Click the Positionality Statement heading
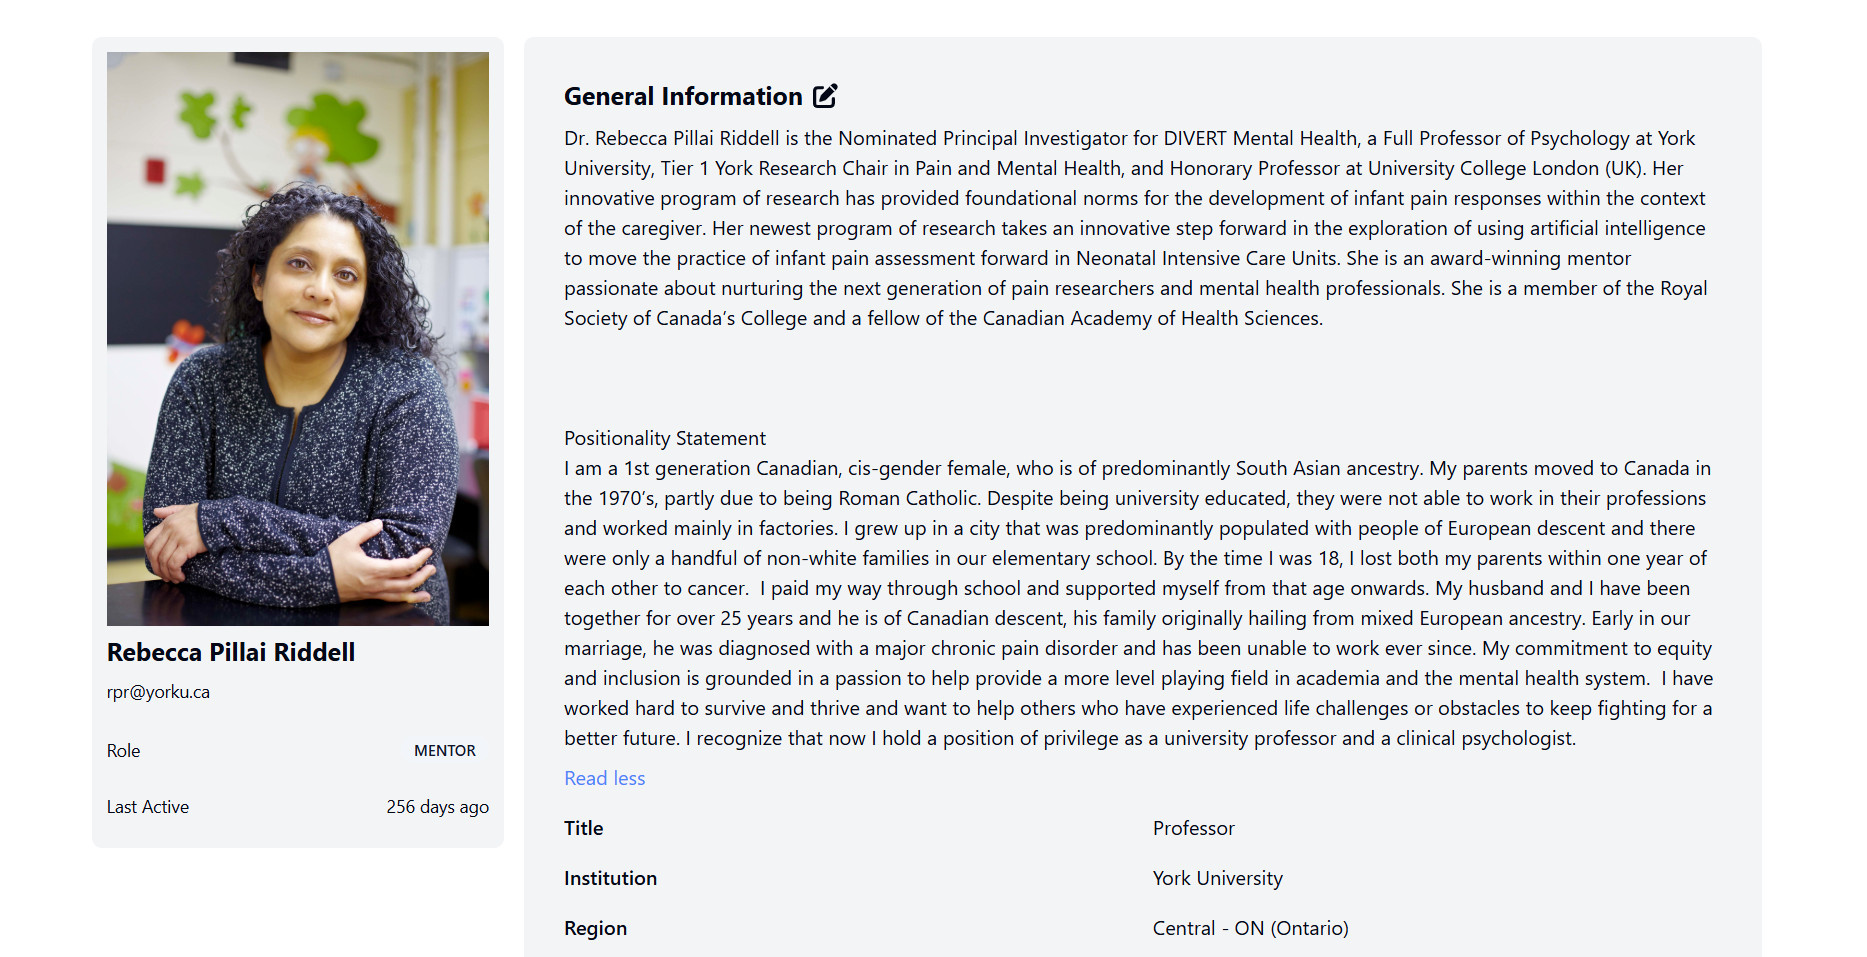Viewport: 1867px width, 957px height. click(x=665, y=438)
